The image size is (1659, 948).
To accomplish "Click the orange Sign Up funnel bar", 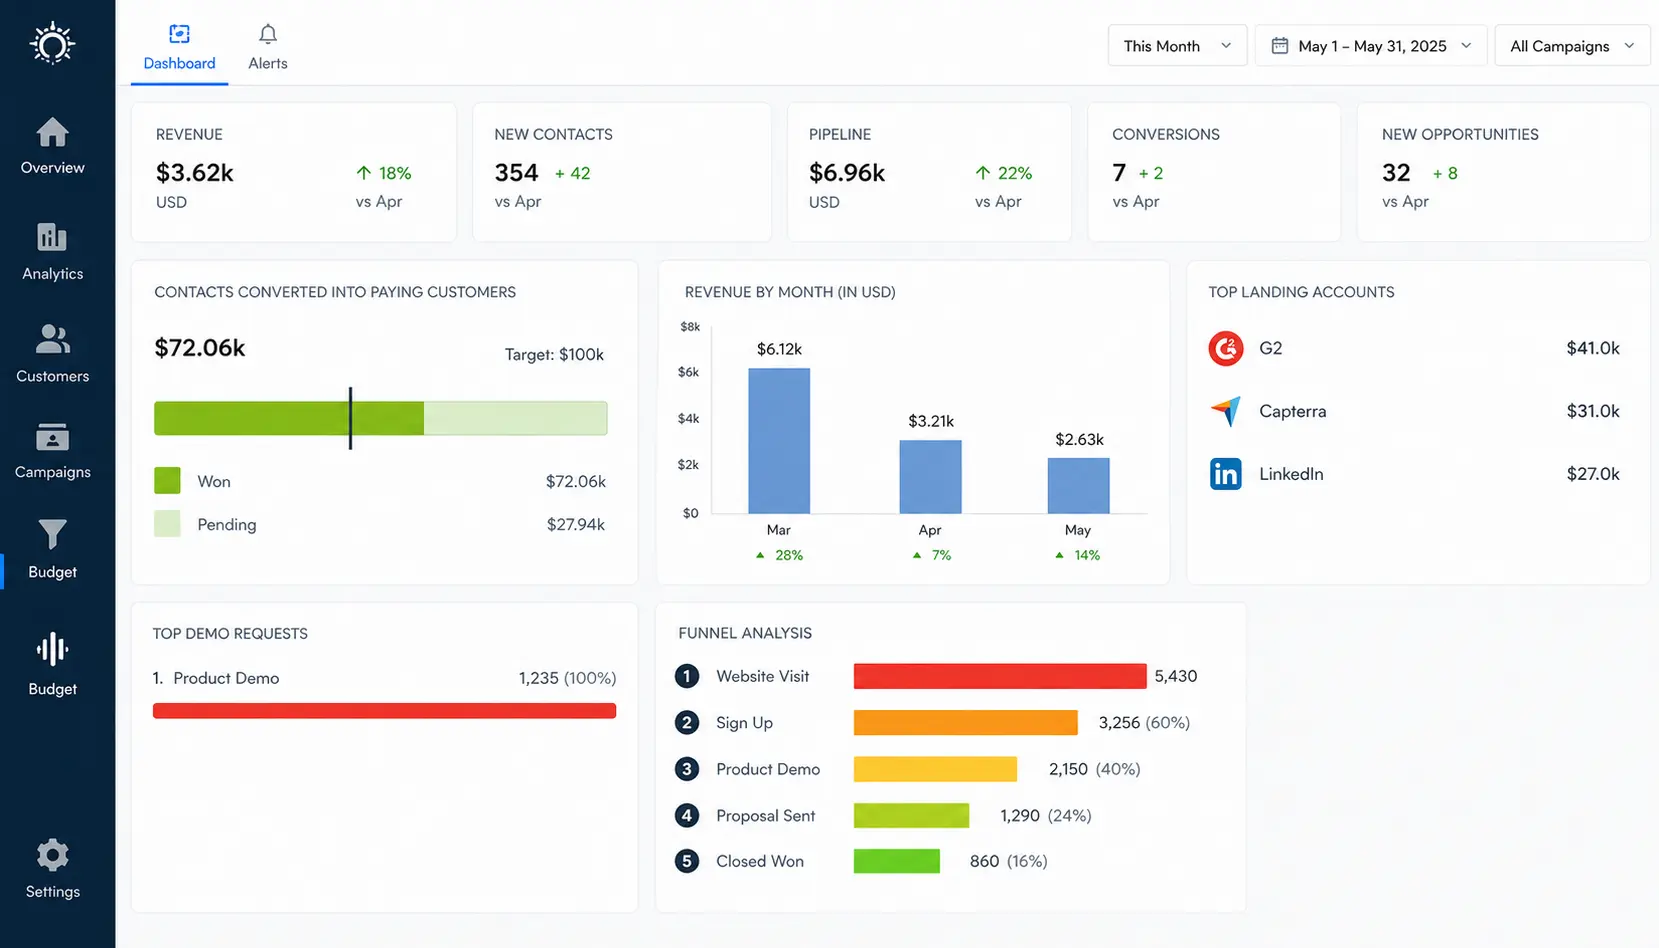I will click(965, 722).
